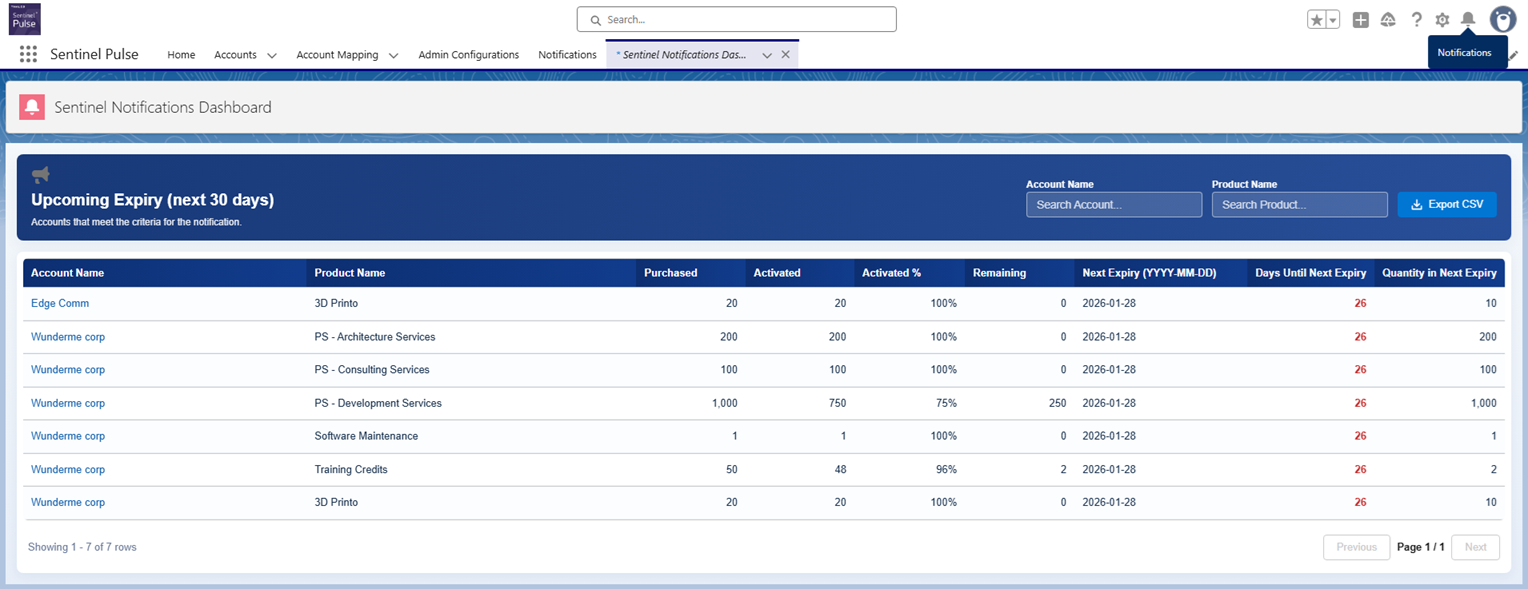Close the Sentinel Notifications Dashboard tab
The height and width of the screenshot is (589, 1528).
pyautogui.click(x=786, y=55)
